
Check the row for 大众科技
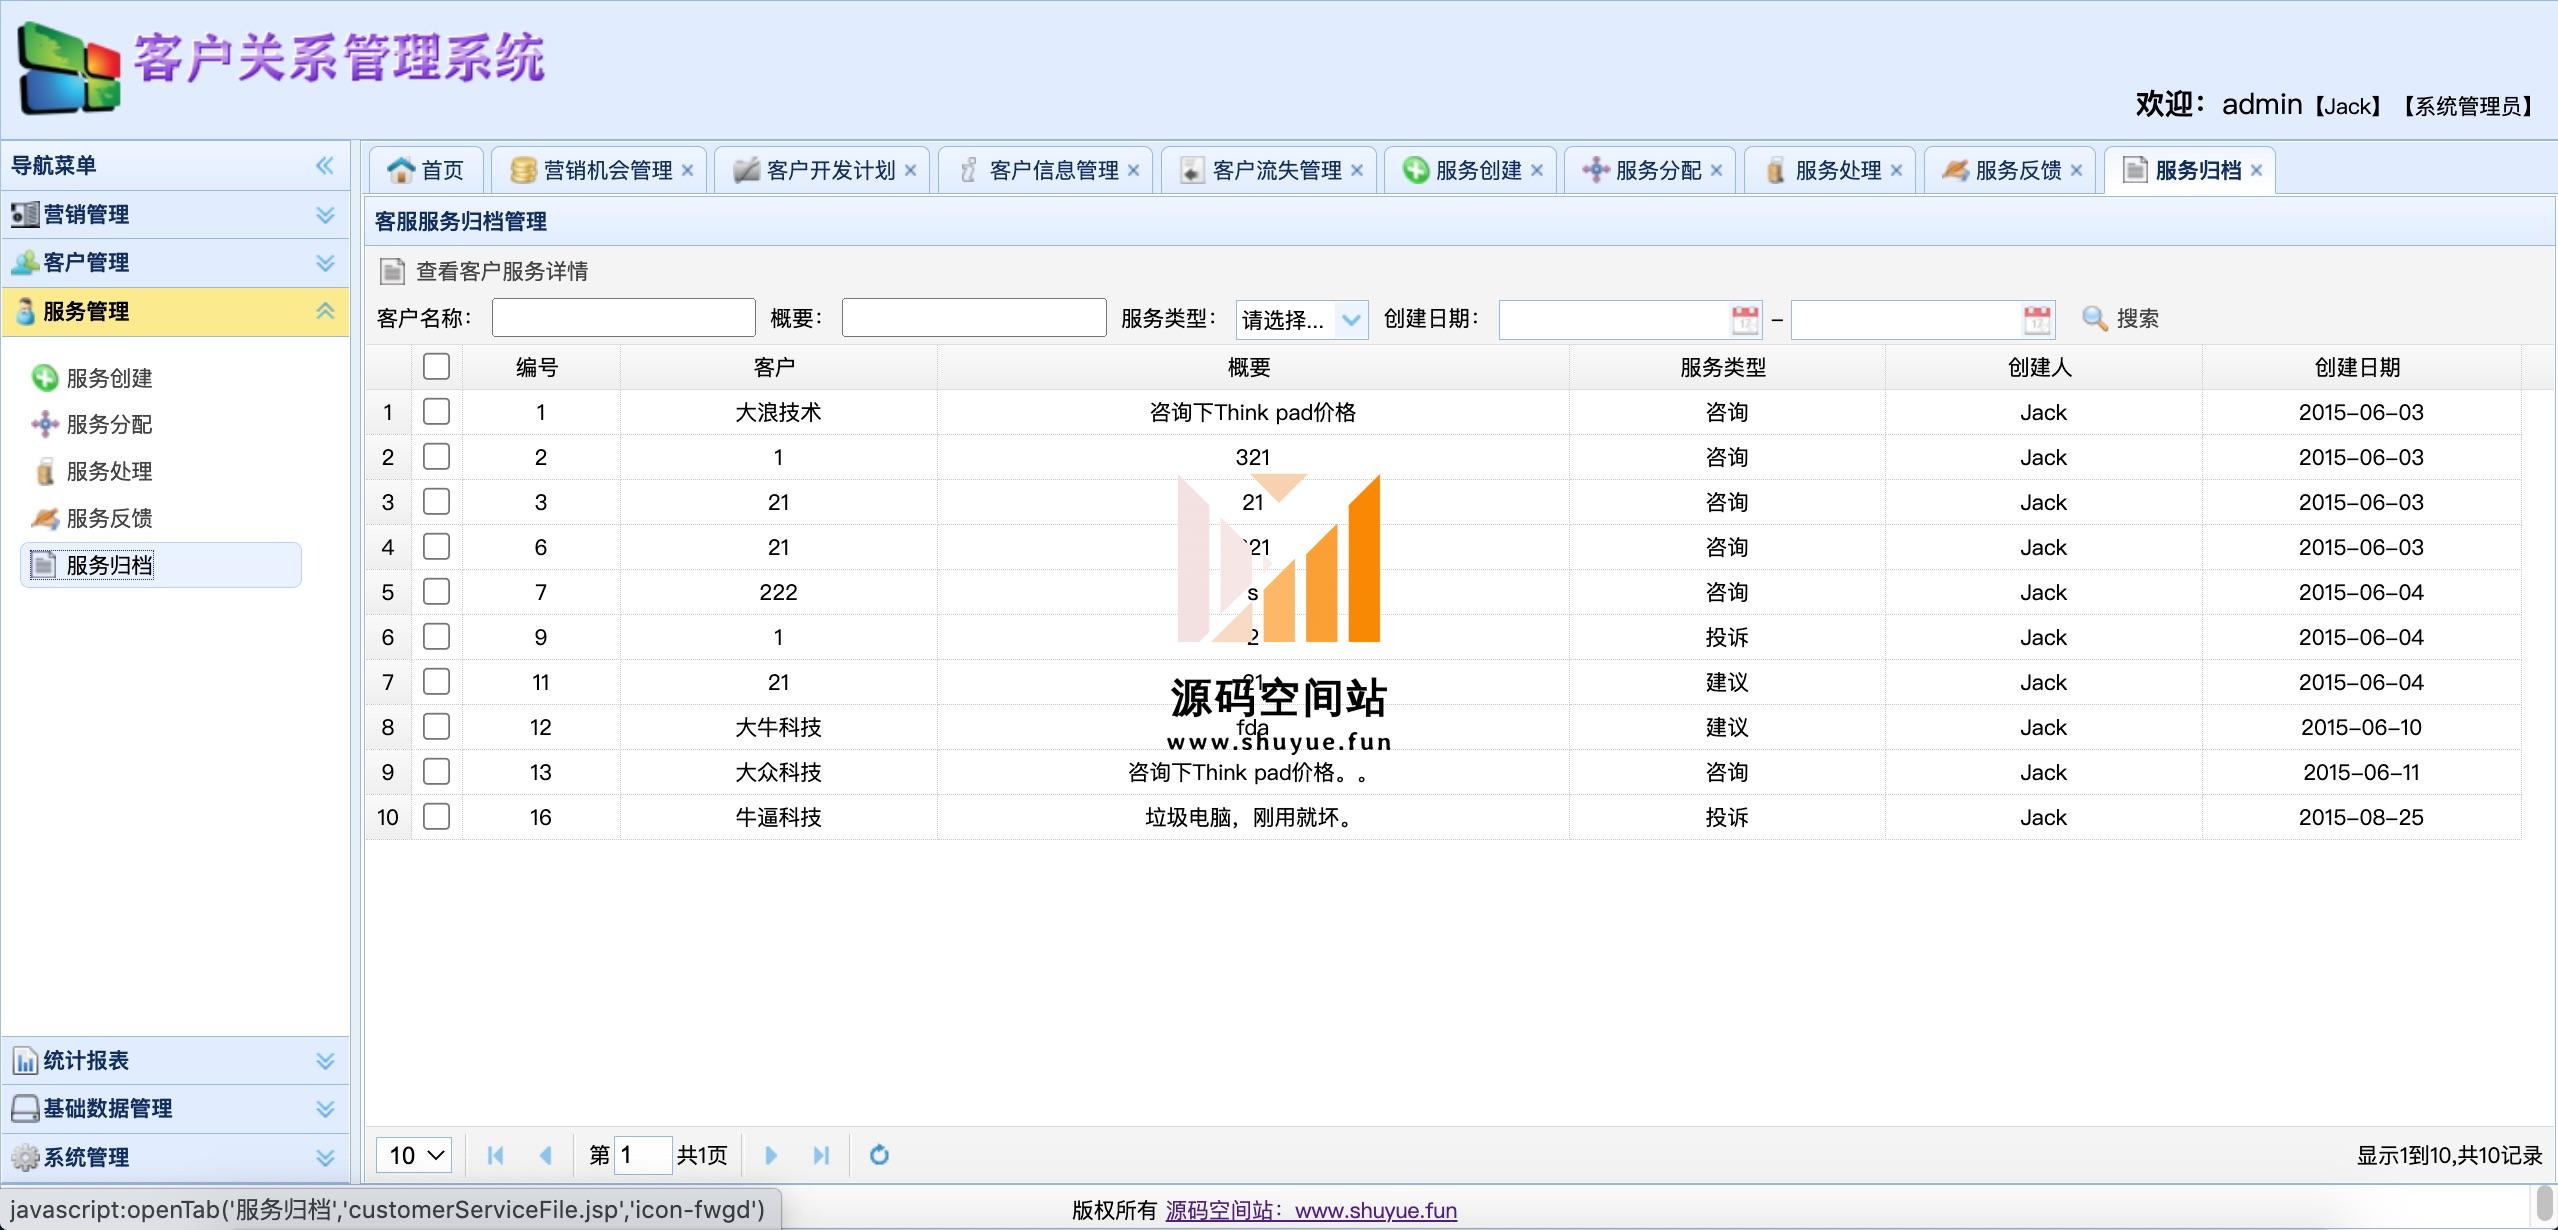click(x=436, y=771)
